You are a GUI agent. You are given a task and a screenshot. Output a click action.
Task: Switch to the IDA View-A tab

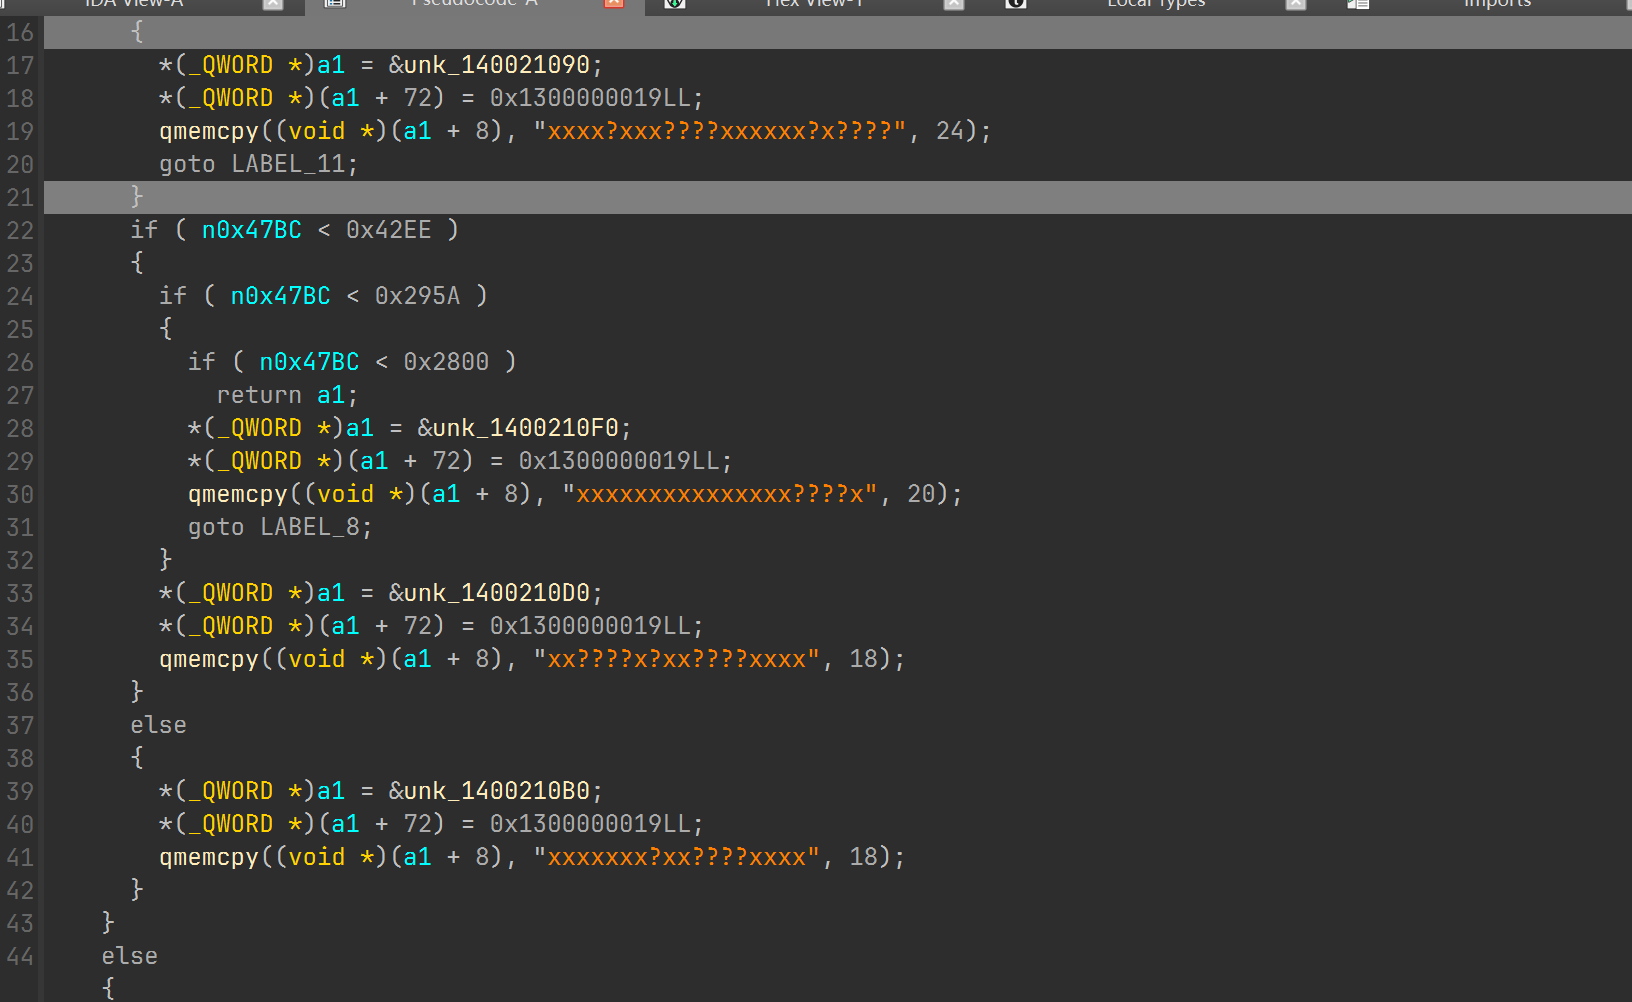[134, 4]
